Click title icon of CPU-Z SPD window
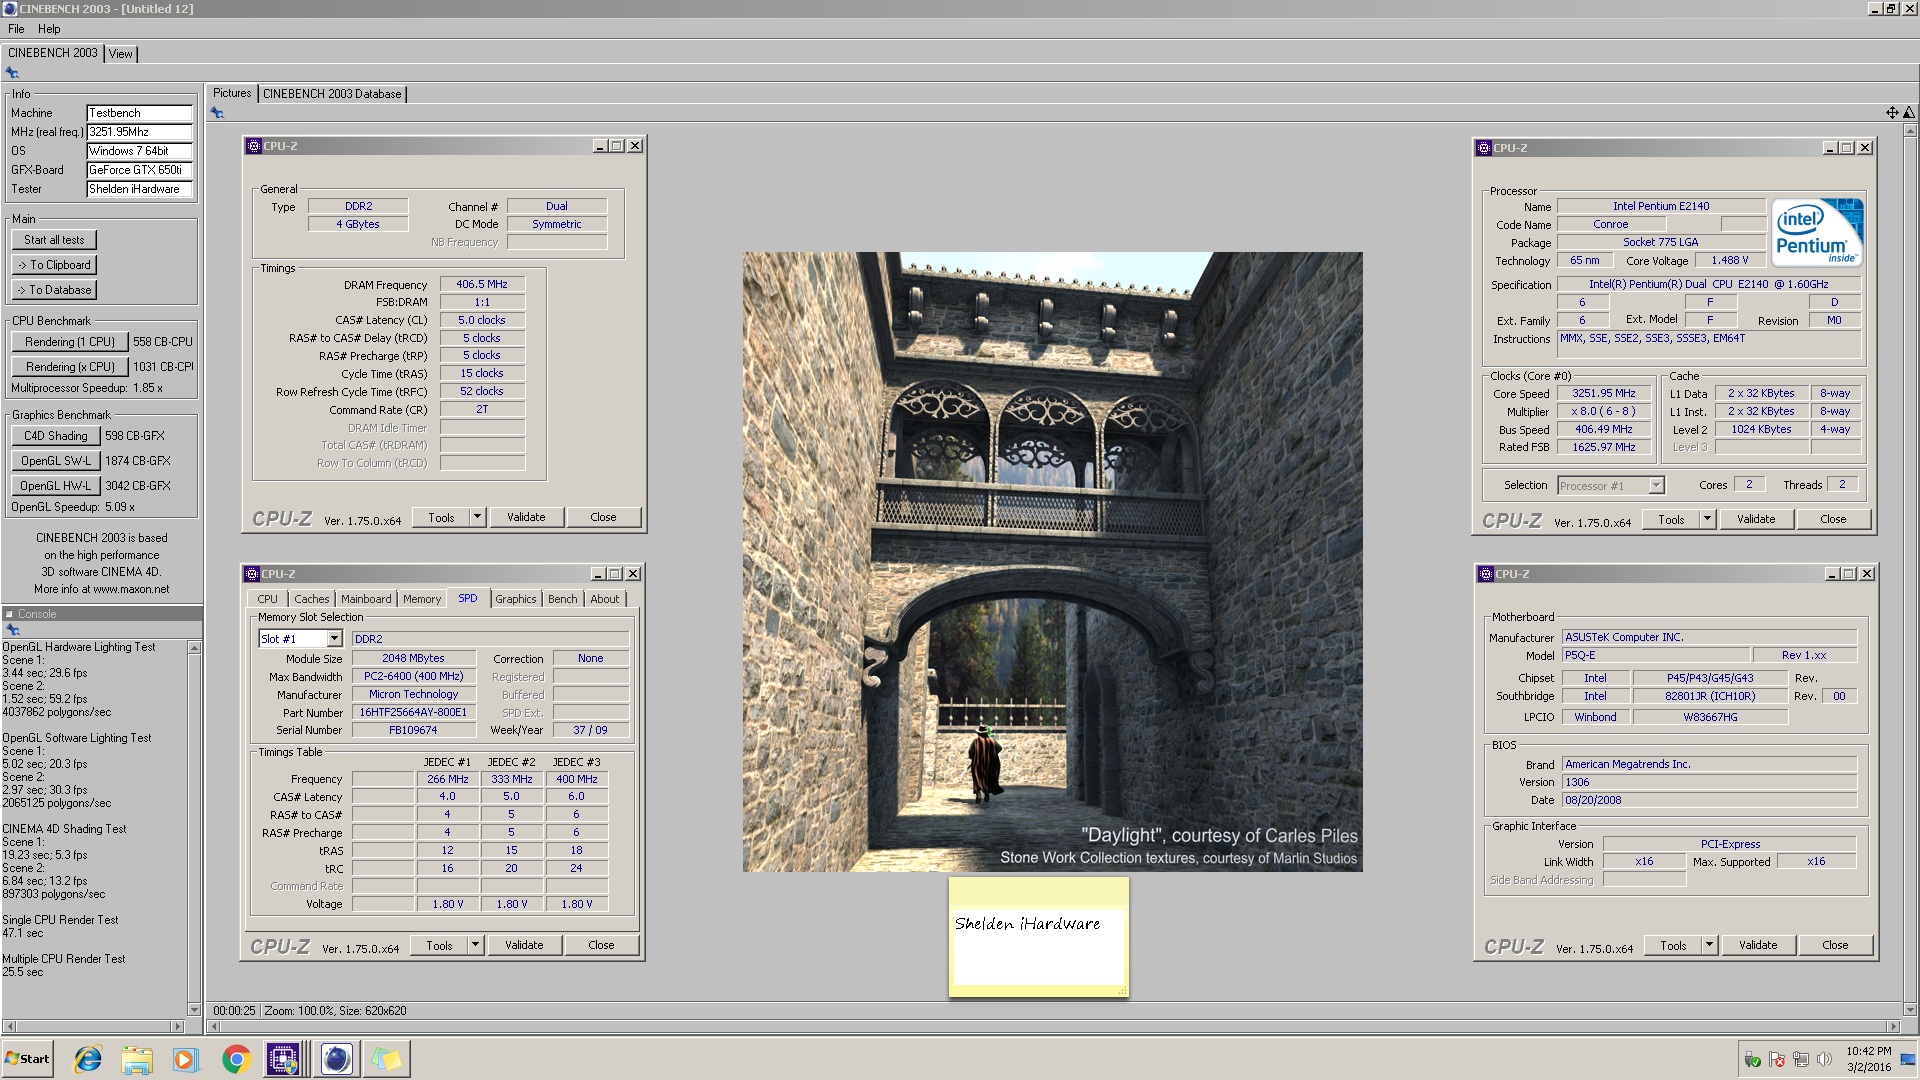The width and height of the screenshot is (1920, 1080). 251,574
